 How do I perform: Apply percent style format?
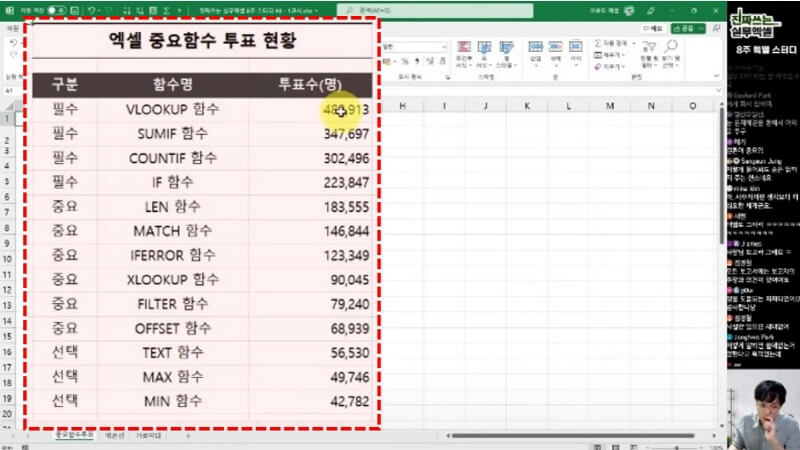405,62
